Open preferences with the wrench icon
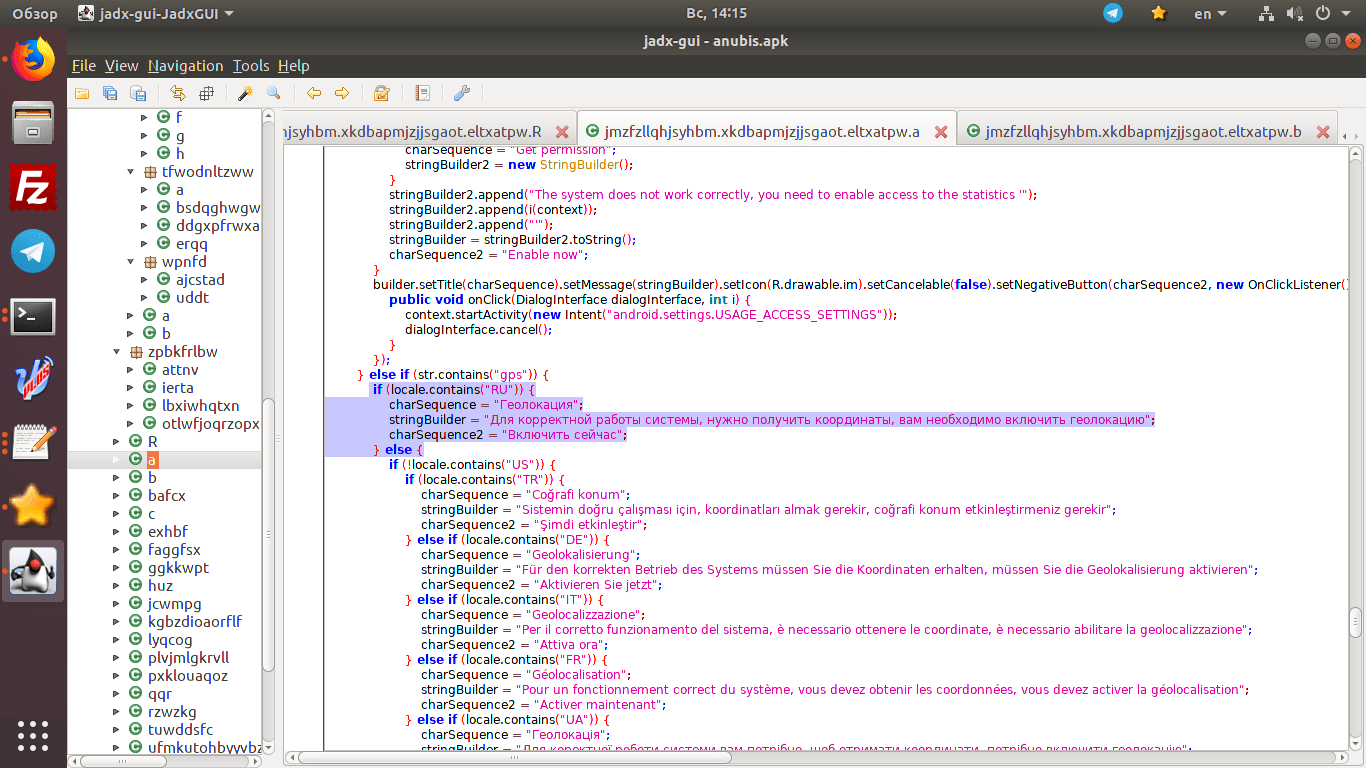 462,93
